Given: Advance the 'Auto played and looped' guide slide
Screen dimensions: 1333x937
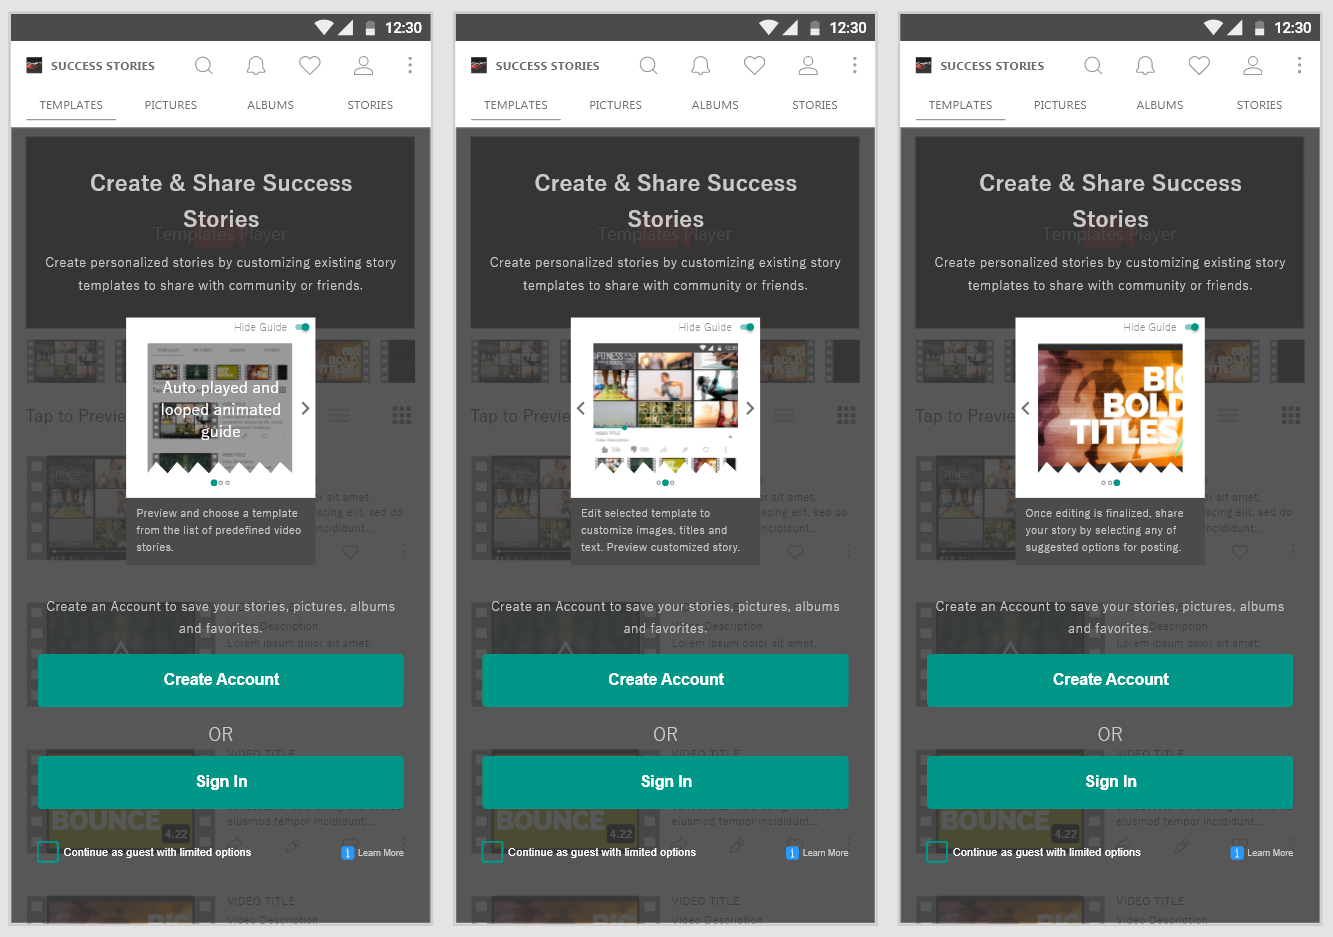Looking at the screenshot, I should 305,408.
